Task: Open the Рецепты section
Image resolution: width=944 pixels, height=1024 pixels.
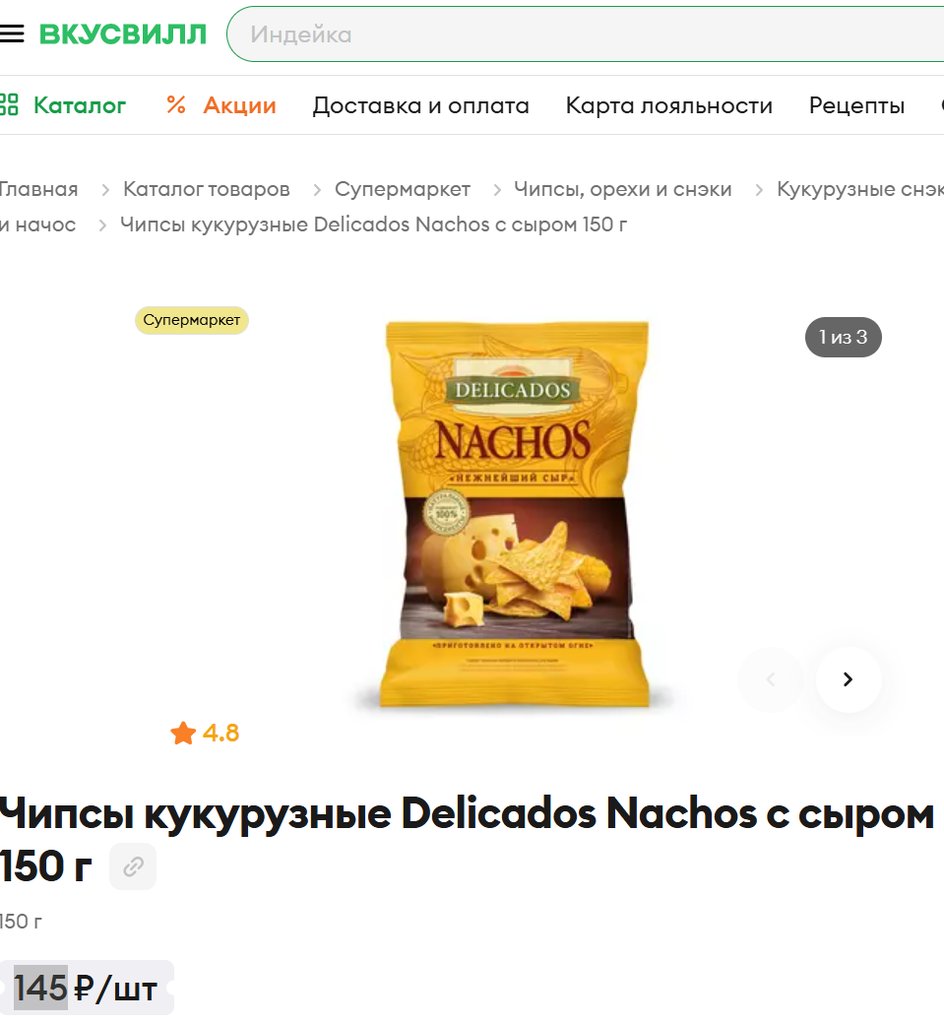Action: 857,105
